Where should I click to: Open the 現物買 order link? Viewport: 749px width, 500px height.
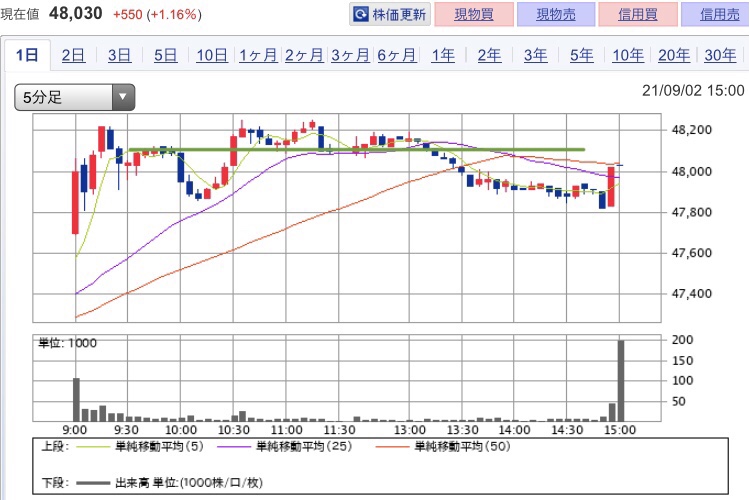tap(474, 14)
